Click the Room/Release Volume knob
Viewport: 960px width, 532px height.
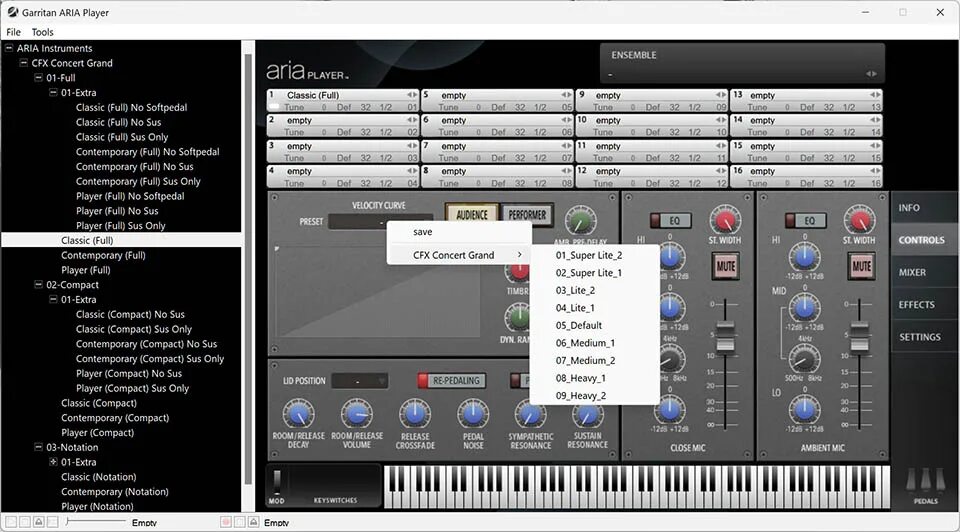pyautogui.click(x=357, y=414)
